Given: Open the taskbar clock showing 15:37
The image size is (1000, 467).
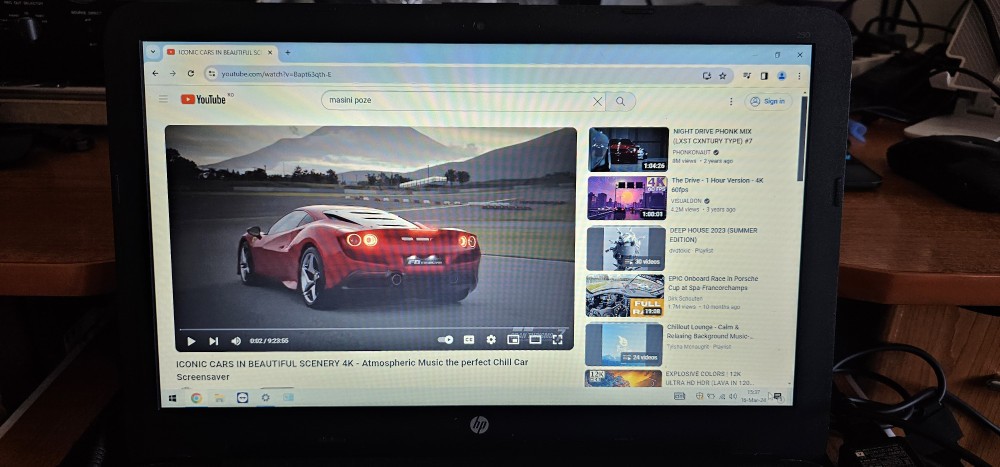Looking at the screenshot, I should coord(753,396).
